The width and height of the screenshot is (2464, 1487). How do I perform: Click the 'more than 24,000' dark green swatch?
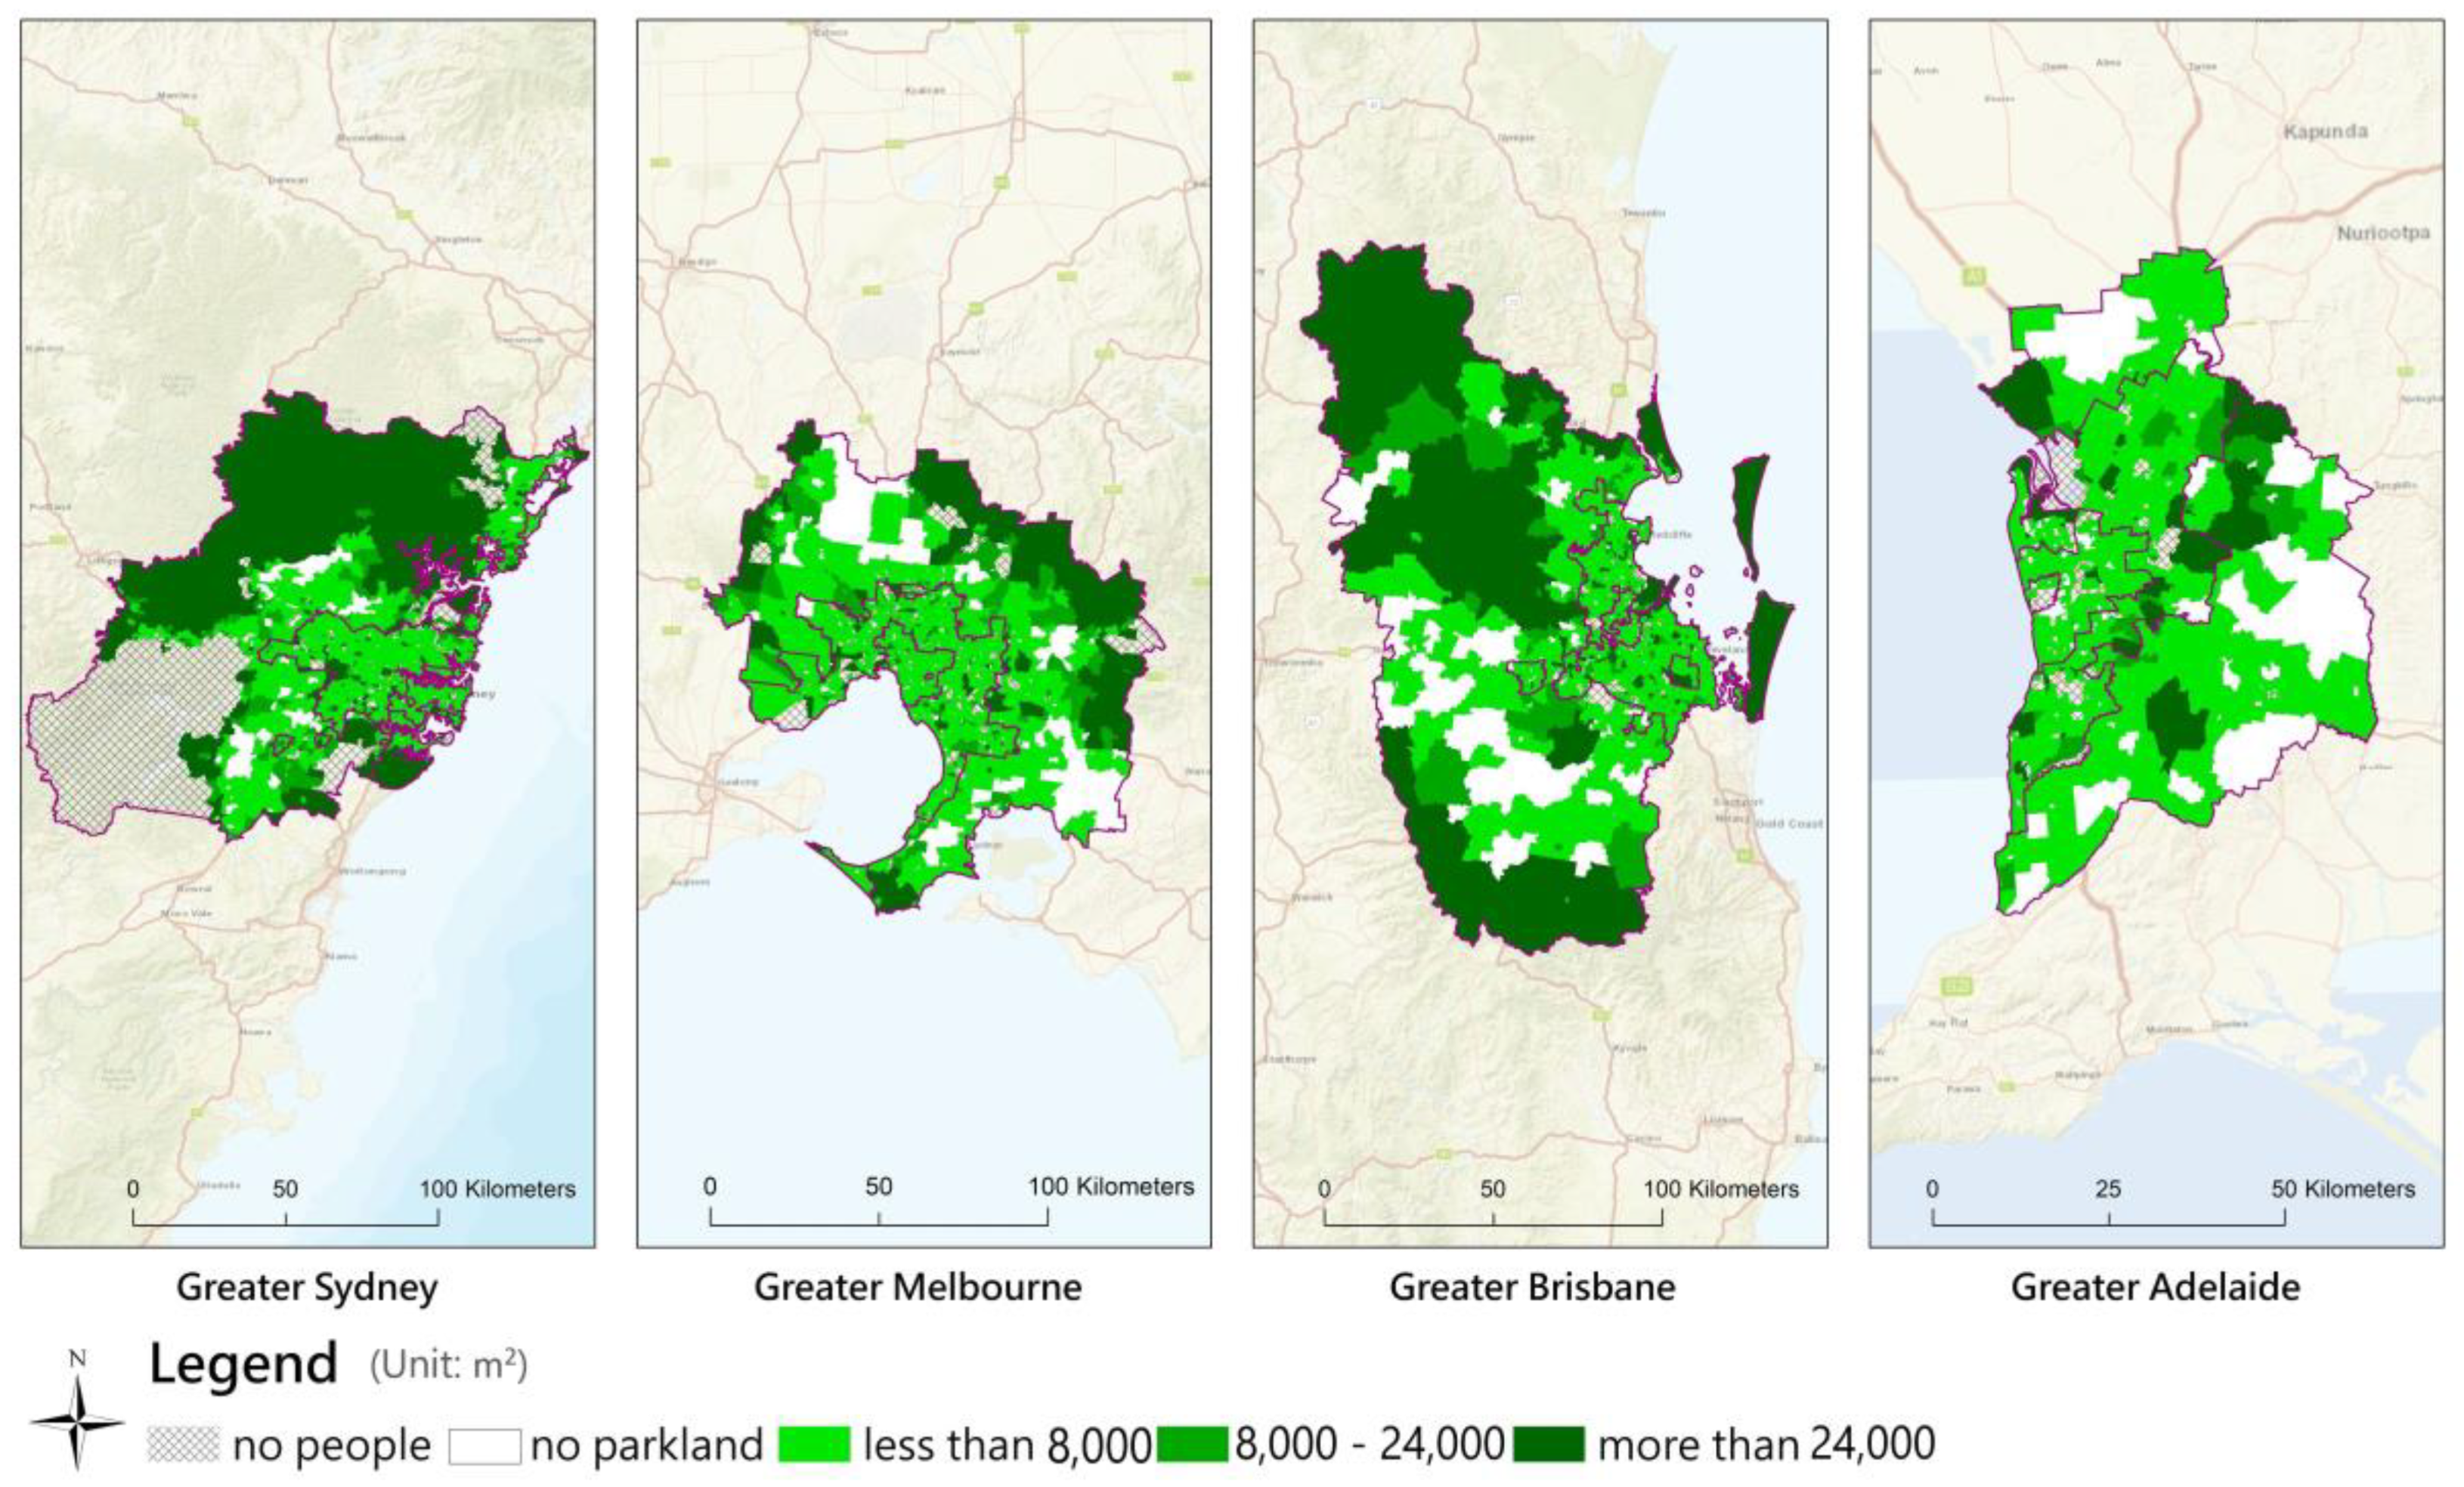point(1548,1444)
